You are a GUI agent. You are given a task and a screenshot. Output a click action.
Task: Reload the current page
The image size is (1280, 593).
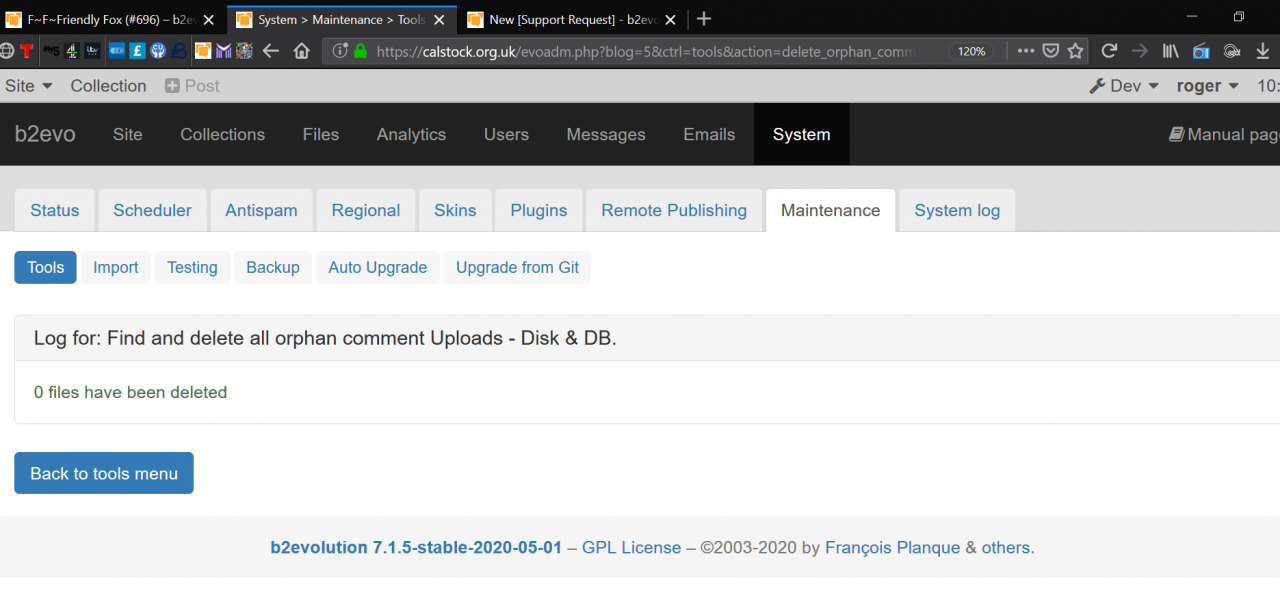point(1109,51)
